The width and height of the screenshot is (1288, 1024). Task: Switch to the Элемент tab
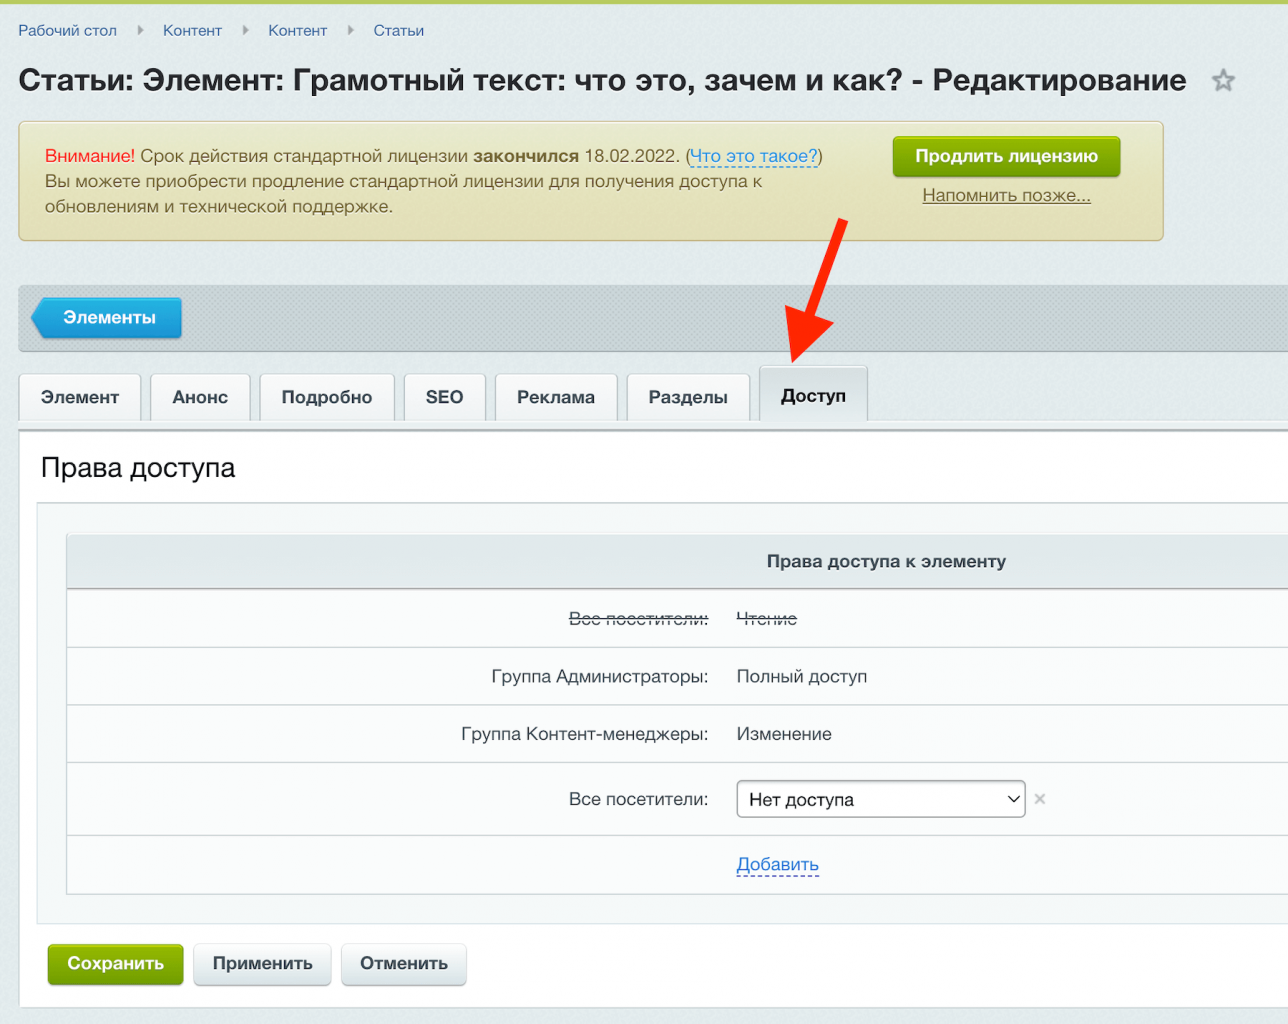80,397
